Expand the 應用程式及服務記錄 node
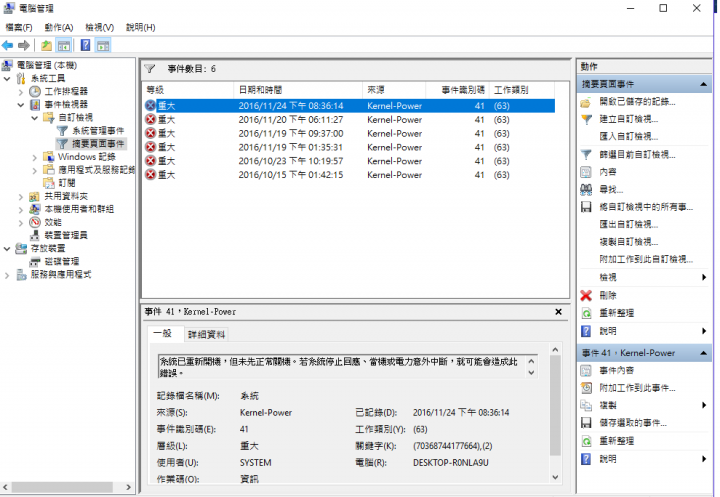720x497 pixels. coord(34,170)
